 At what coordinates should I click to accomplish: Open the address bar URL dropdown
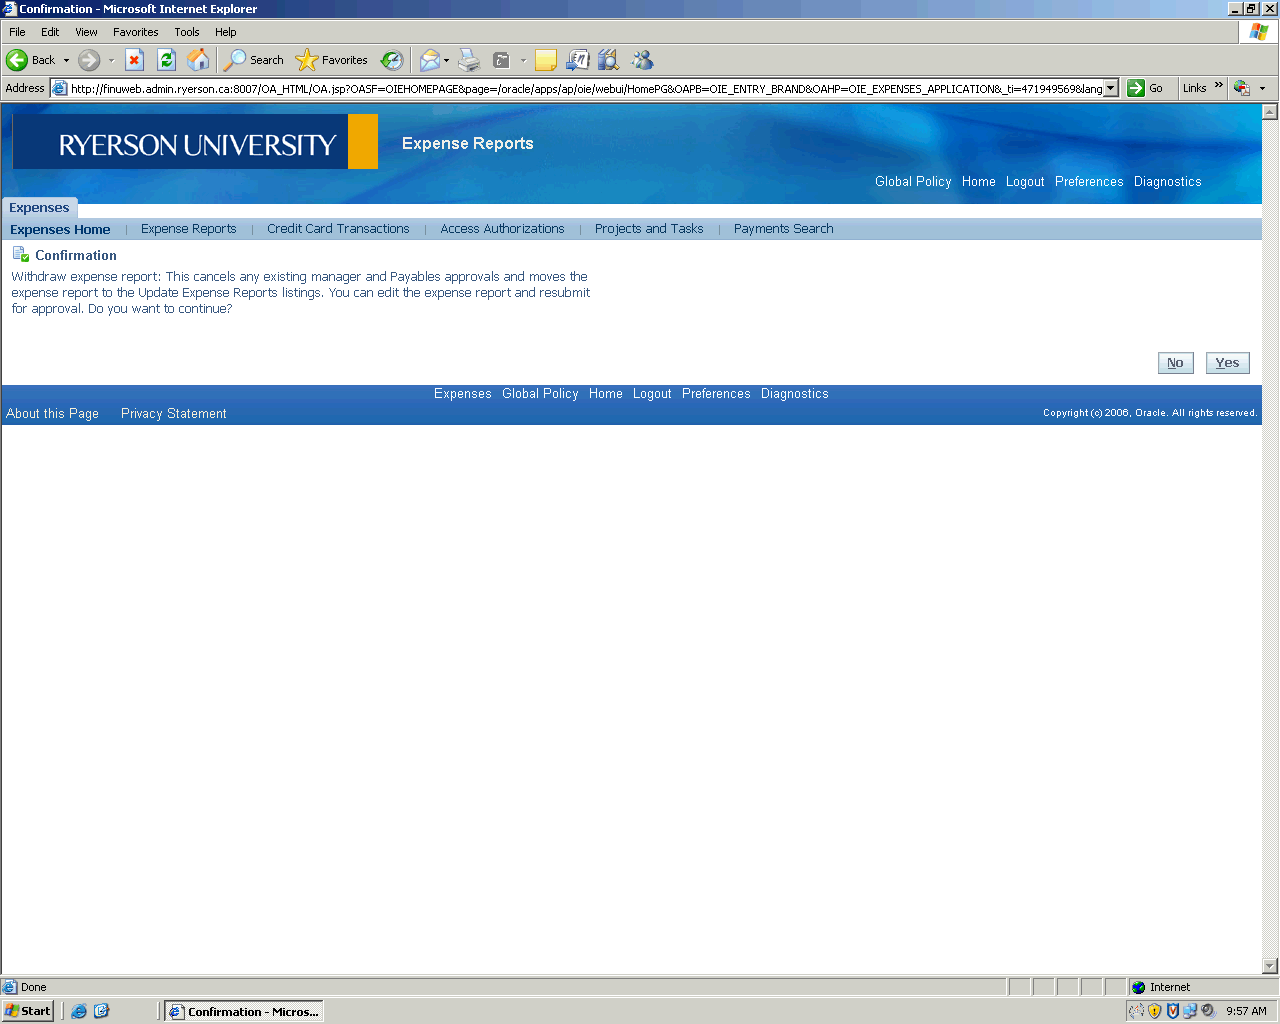click(x=1110, y=88)
